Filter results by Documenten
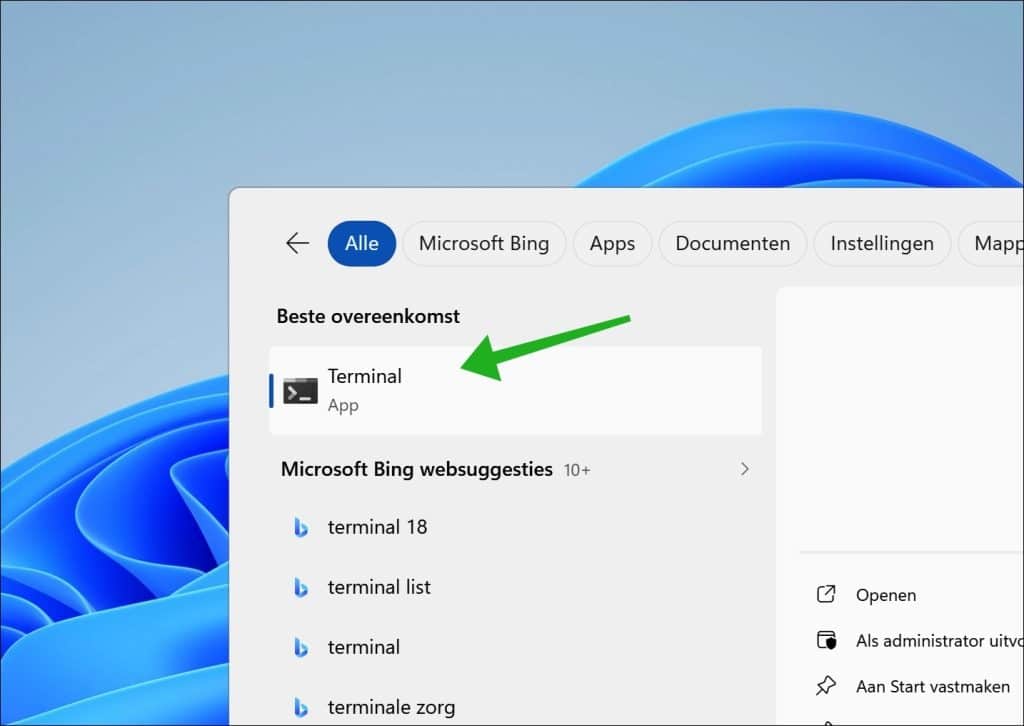This screenshot has height=726, width=1024. coord(733,244)
